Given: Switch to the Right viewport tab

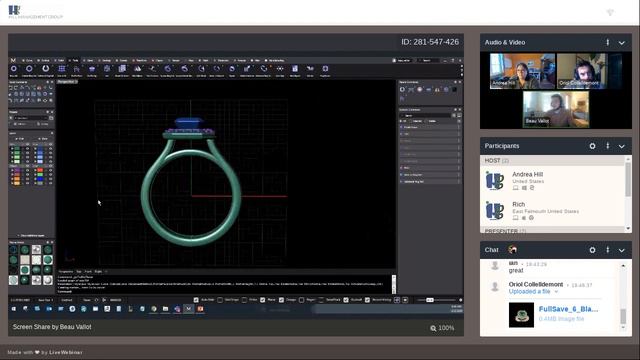Looking at the screenshot, I should click(x=98, y=271).
